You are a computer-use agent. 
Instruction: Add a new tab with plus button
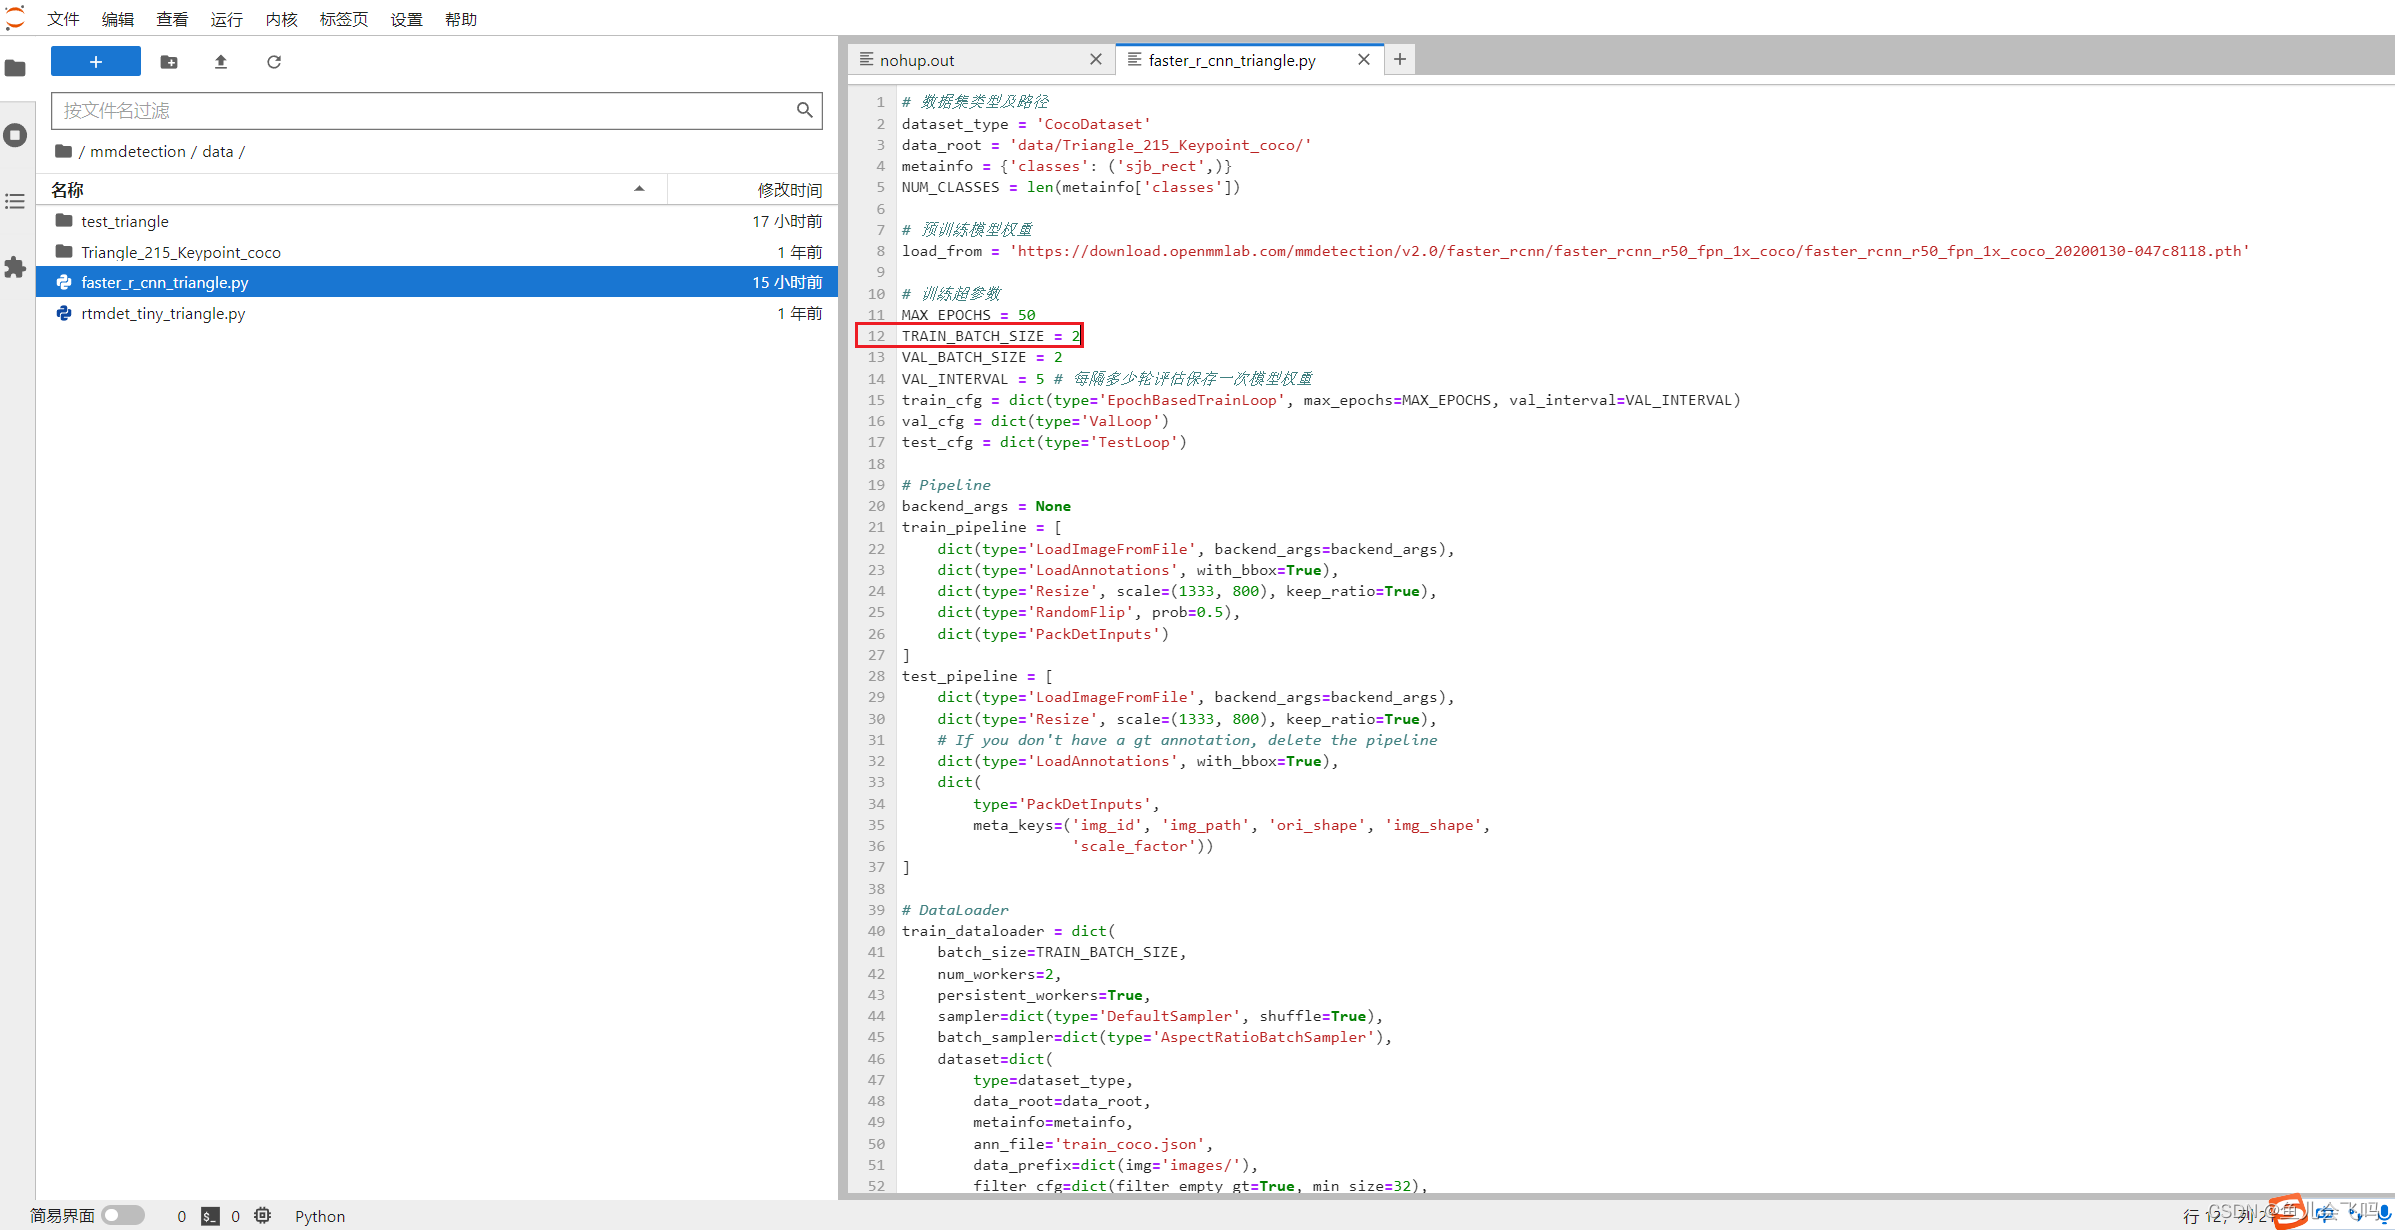coord(1400,60)
